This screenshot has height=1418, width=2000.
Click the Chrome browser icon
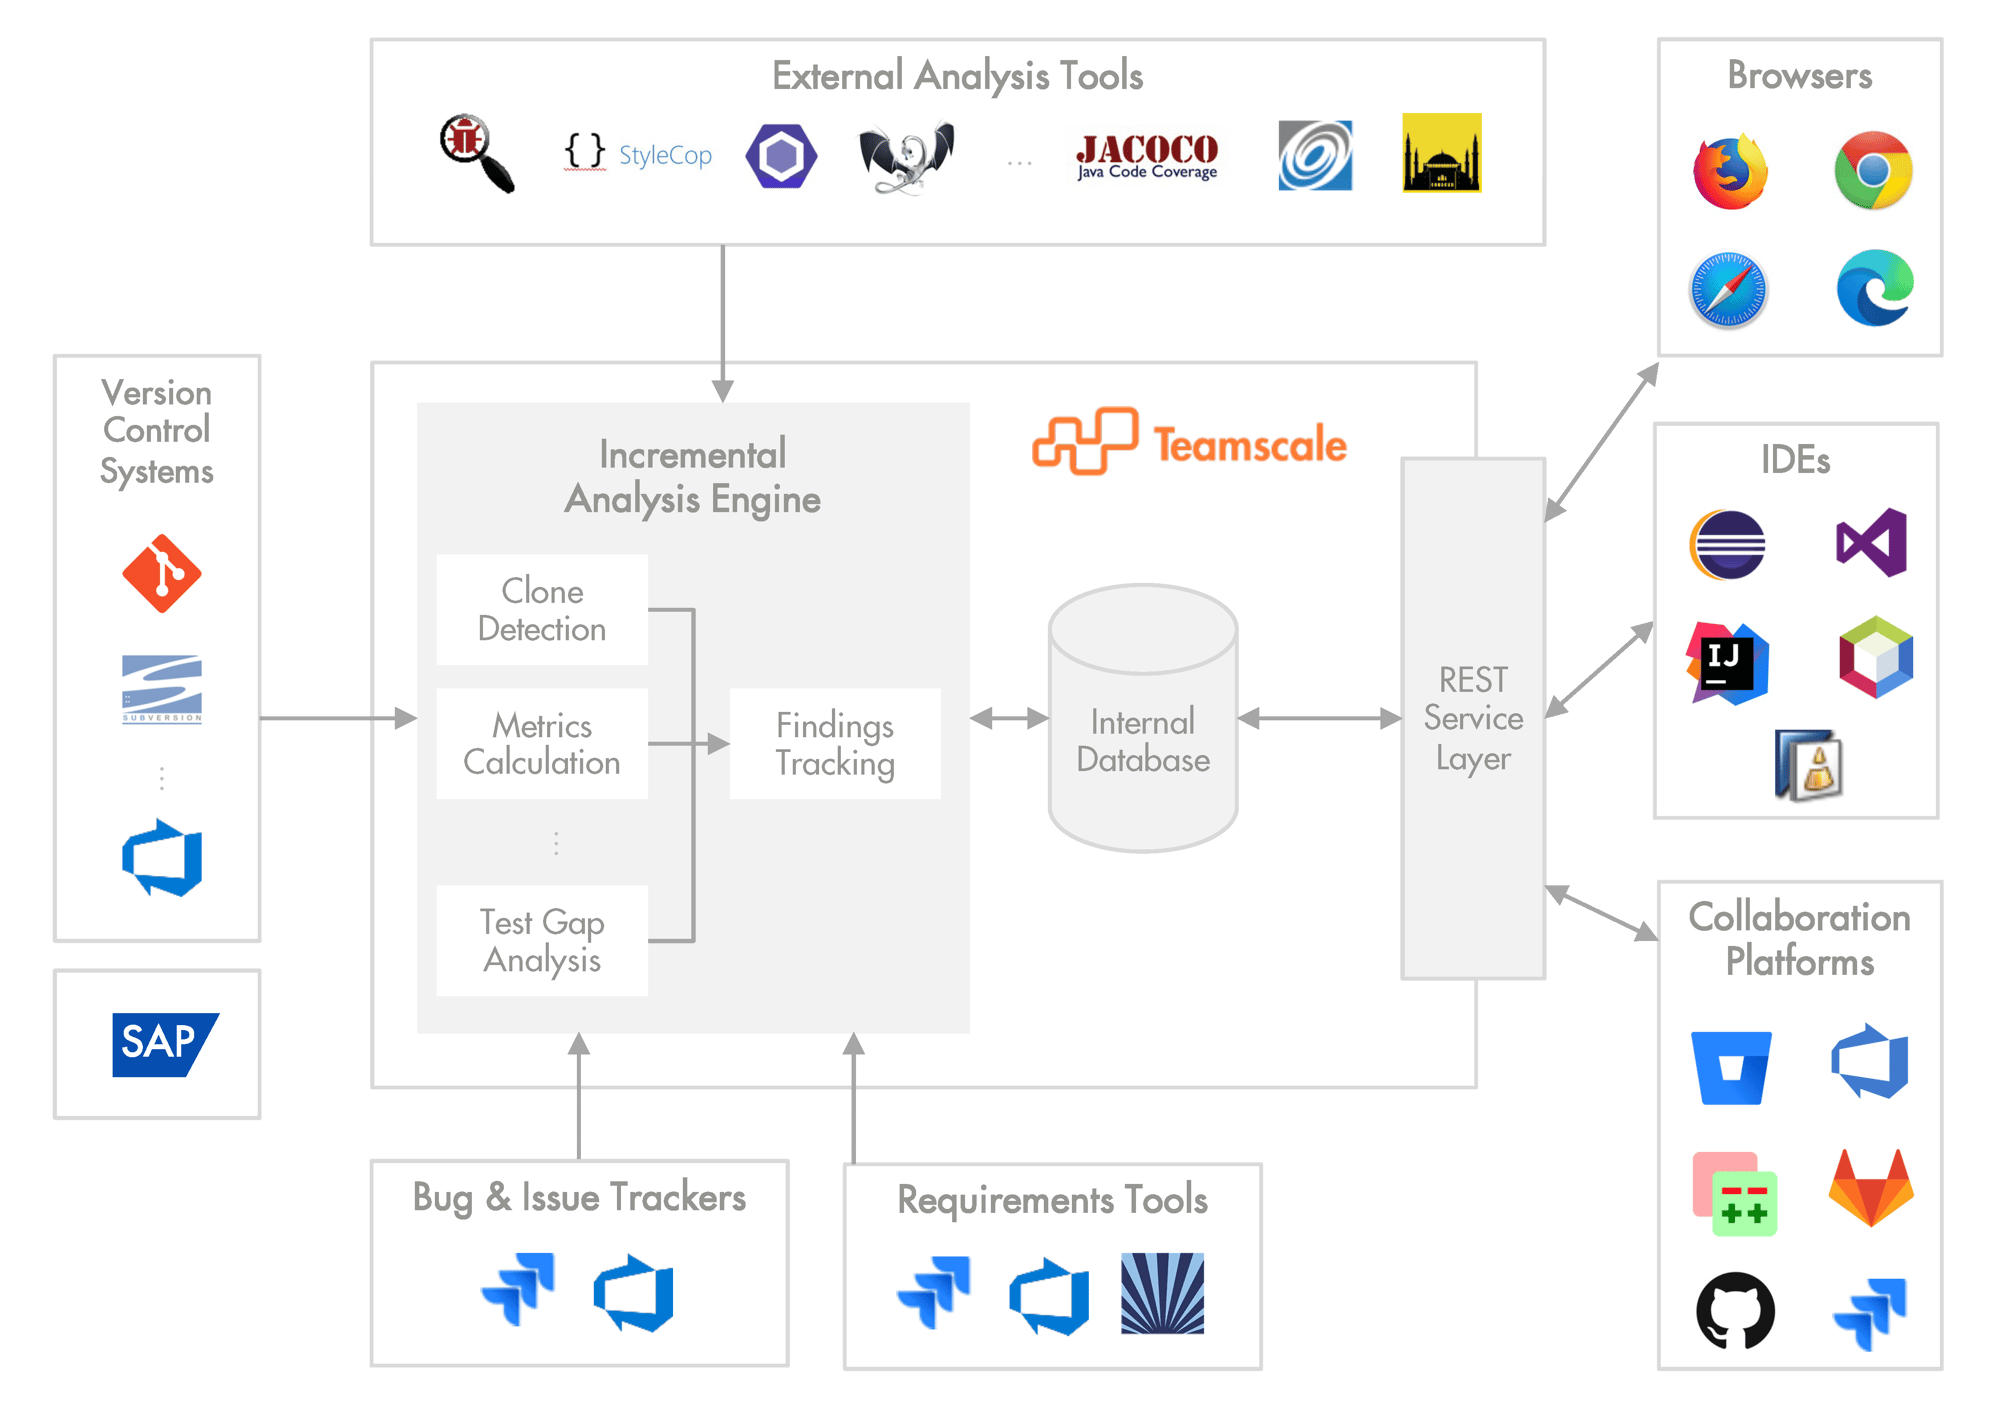1873,170
